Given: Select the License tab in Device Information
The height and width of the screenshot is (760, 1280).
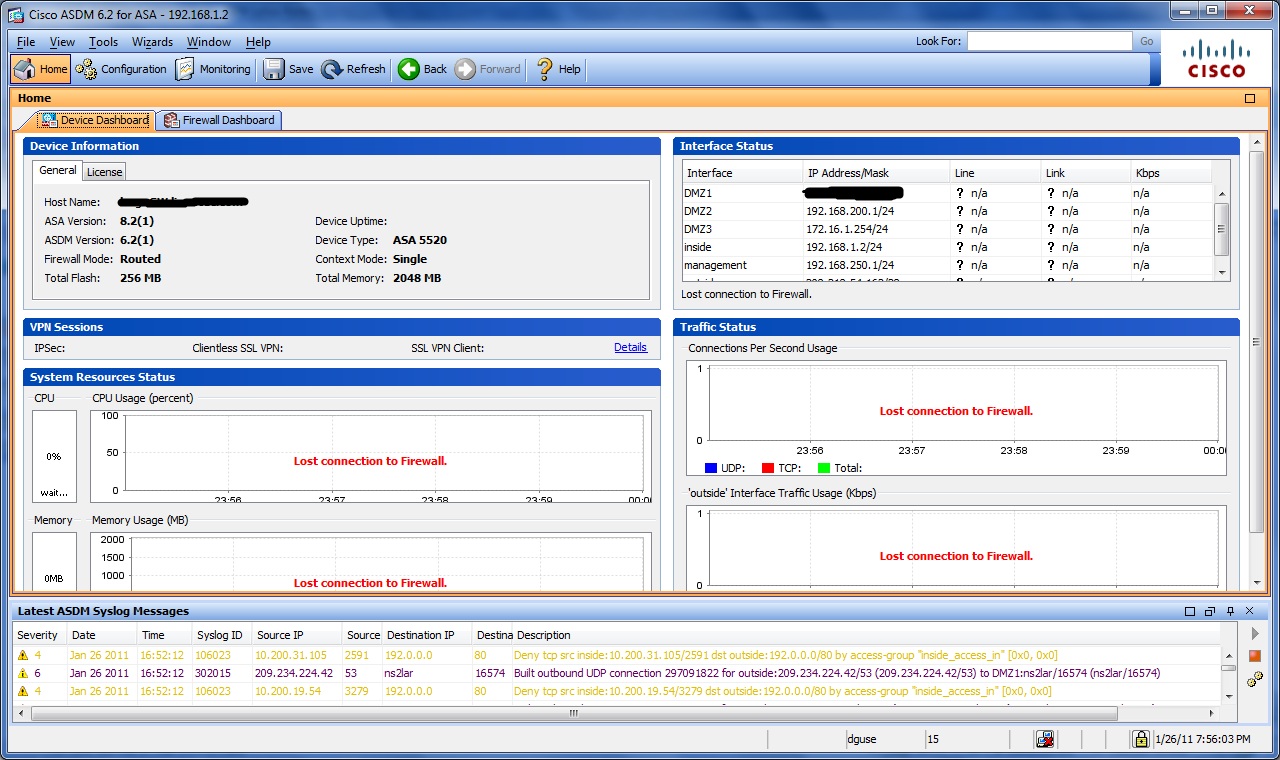Looking at the screenshot, I should click(104, 172).
